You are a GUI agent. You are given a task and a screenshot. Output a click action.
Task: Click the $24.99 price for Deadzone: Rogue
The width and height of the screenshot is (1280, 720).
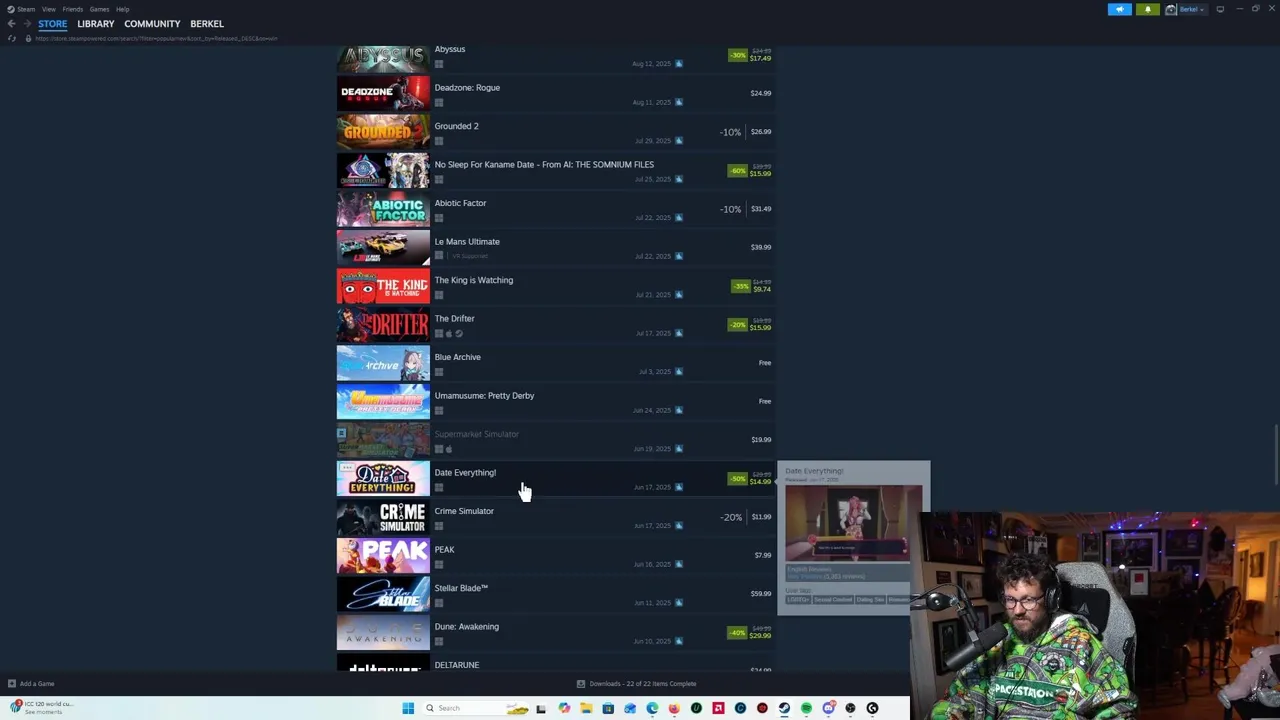761,93
